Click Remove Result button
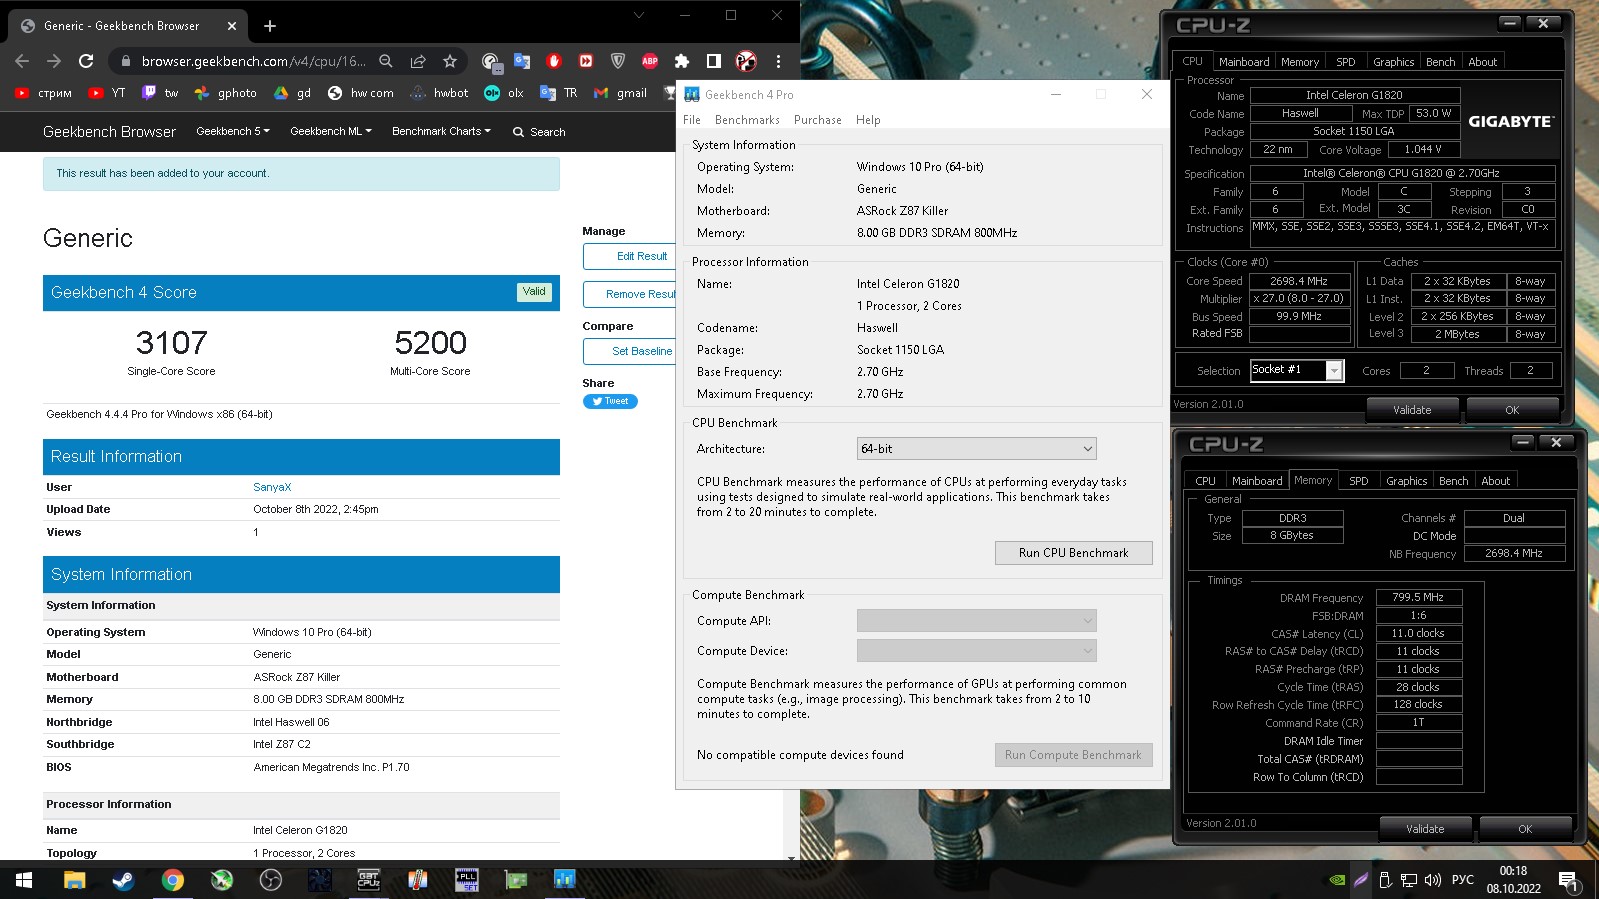This screenshot has height=899, width=1599. (x=632, y=294)
